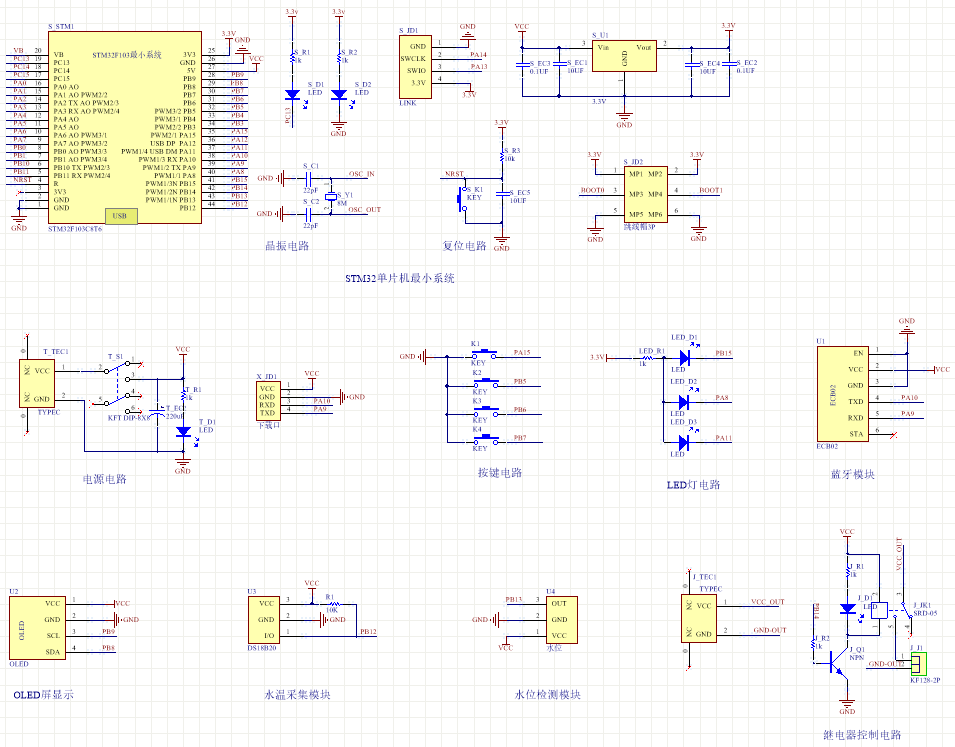Screen dimensions: 955x747
Task: Select the K4 KEY push button symbol
Action: point(486,439)
